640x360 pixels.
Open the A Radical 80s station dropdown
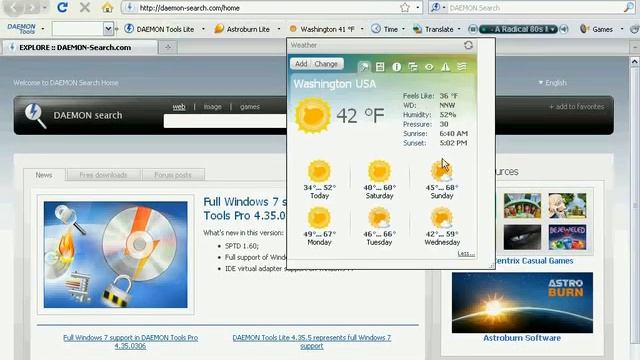point(552,29)
